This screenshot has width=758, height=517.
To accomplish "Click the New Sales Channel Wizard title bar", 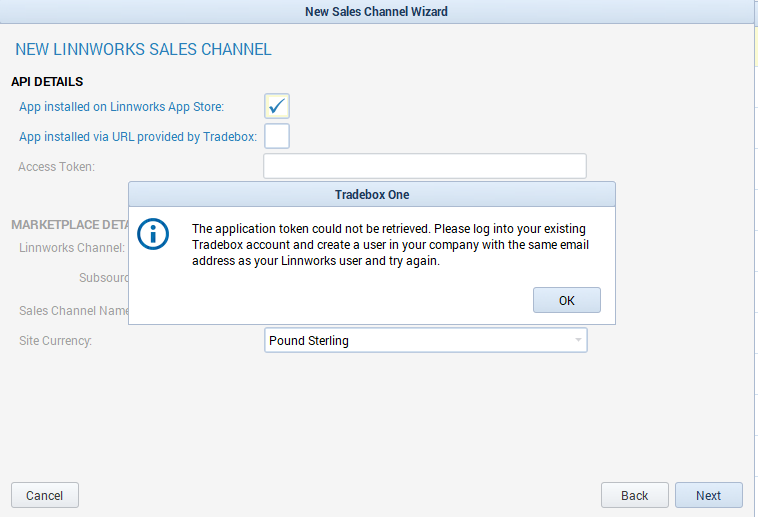I will coord(376,12).
